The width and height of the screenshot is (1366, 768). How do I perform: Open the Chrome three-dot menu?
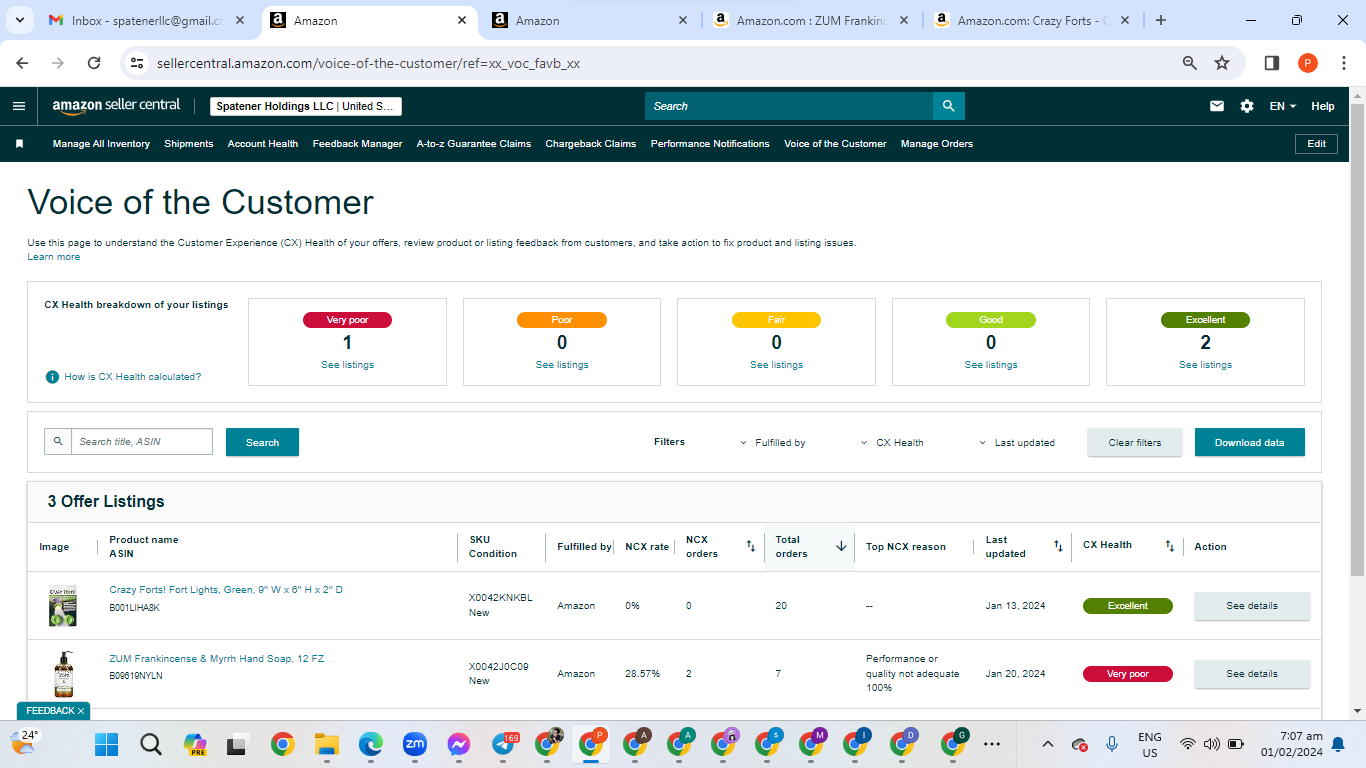pos(1343,63)
